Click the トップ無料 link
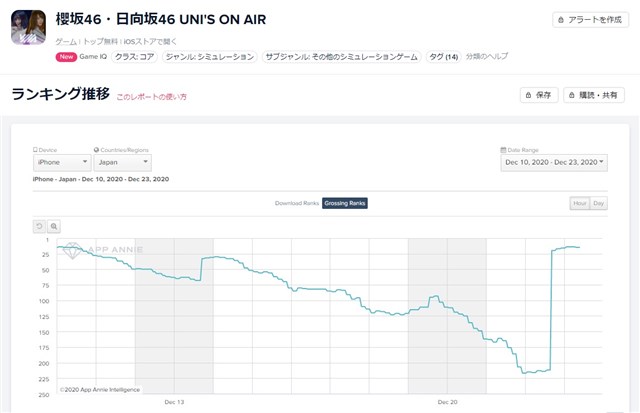The width and height of the screenshot is (640, 413). 100,41
